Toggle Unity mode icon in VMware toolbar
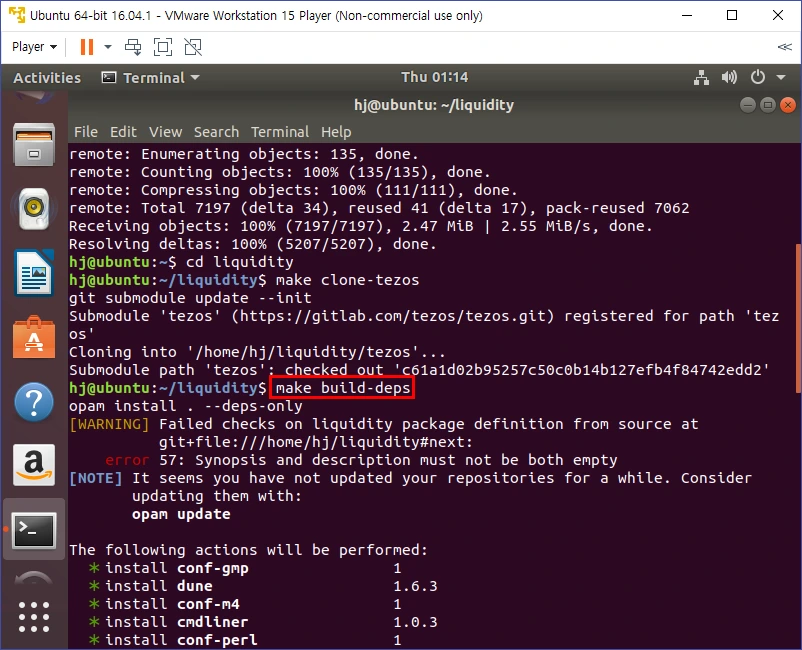Screen dimensions: 802x650 193,47
